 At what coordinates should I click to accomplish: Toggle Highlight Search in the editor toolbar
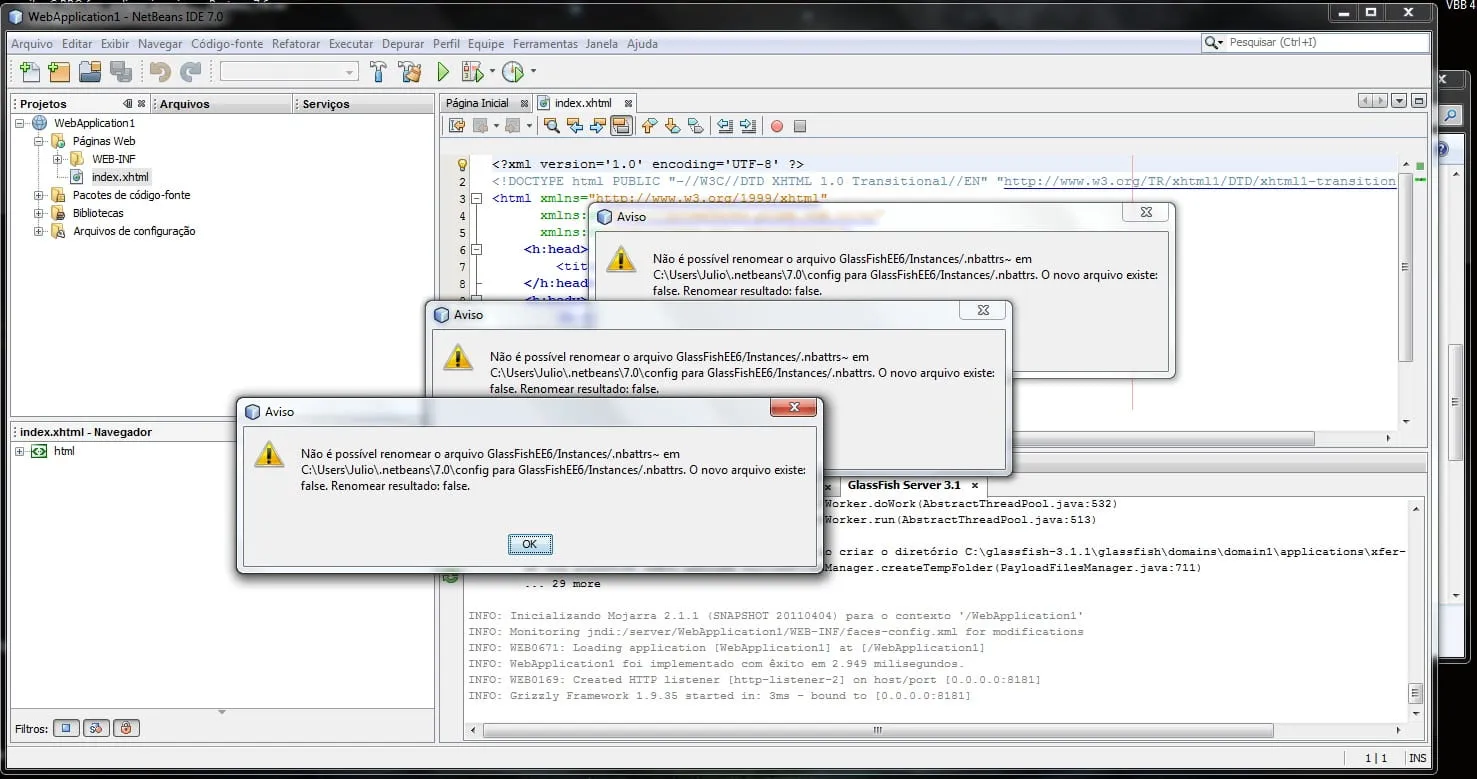[620, 126]
